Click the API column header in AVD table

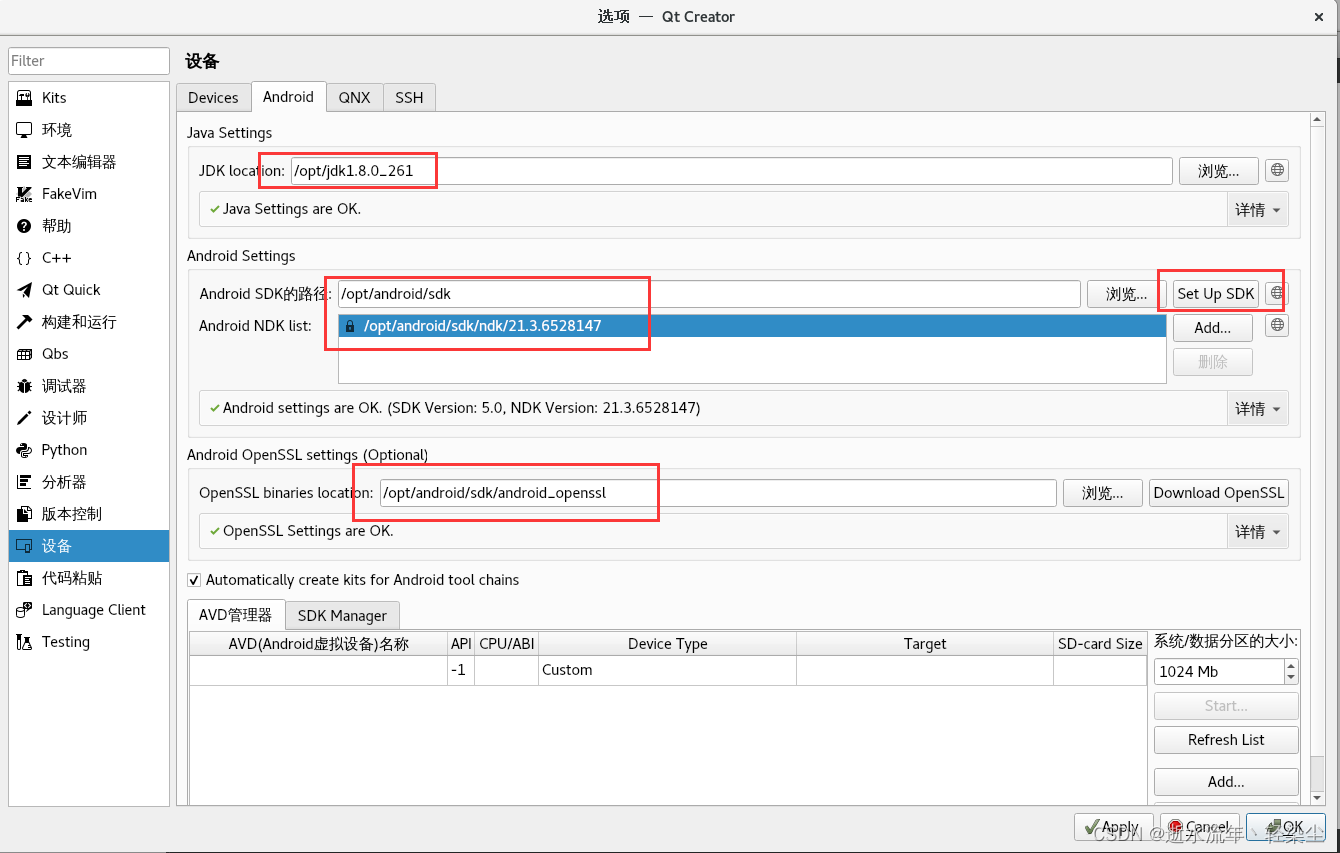pos(461,644)
